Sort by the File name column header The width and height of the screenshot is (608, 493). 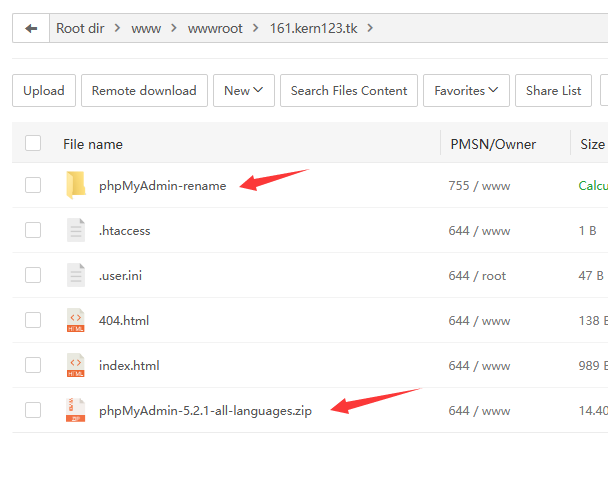[x=93, y=144]
